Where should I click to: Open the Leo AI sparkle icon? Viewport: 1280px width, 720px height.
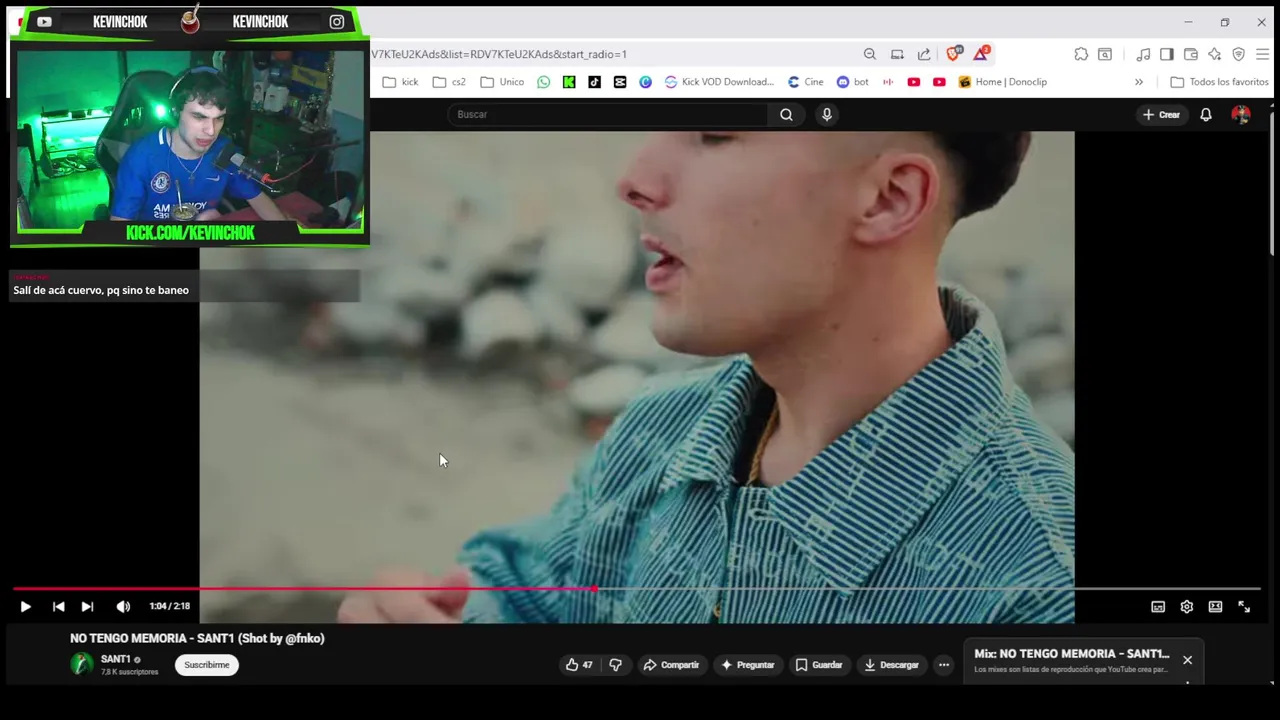click(x=1214, y=54)
